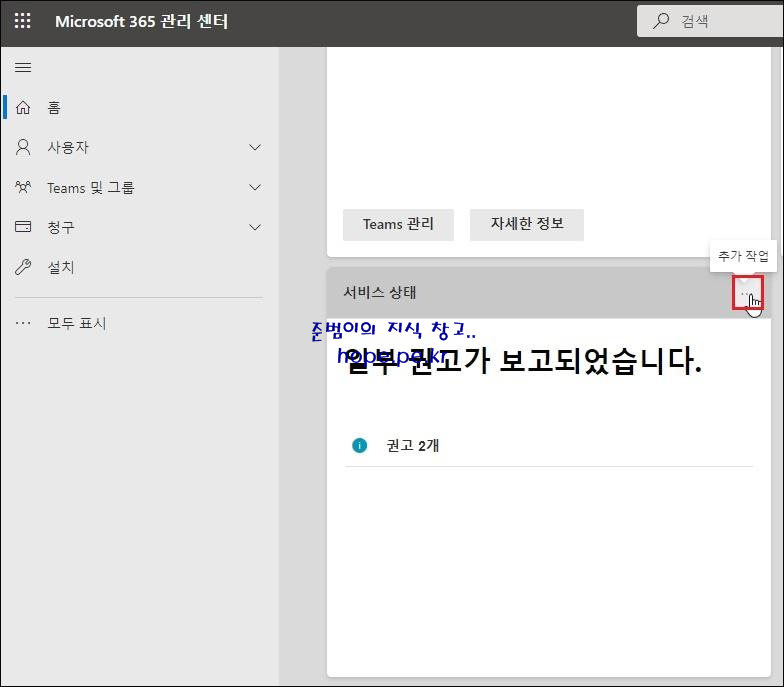Expand the 청구 chevron
Viewport: 784px width, 687px height.
[x=255, y=228]
